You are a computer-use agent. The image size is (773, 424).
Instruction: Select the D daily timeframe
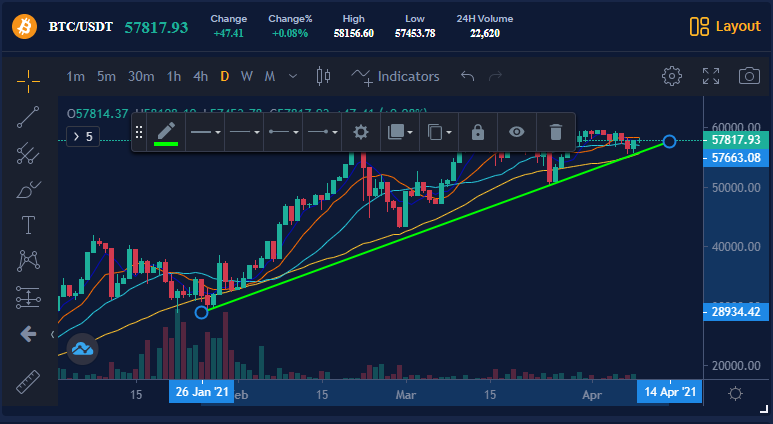pos(225,76)
